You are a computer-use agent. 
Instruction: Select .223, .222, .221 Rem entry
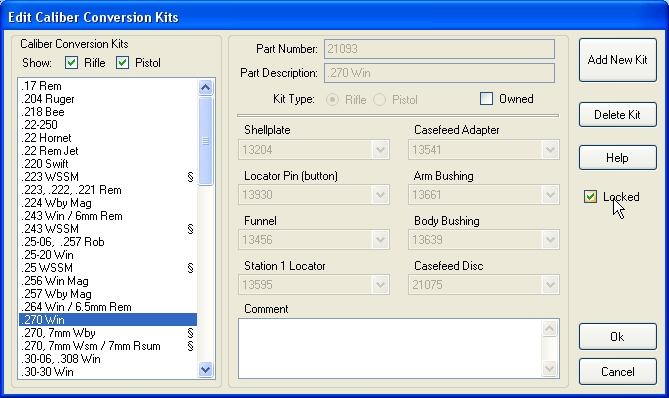pos(108,190)
